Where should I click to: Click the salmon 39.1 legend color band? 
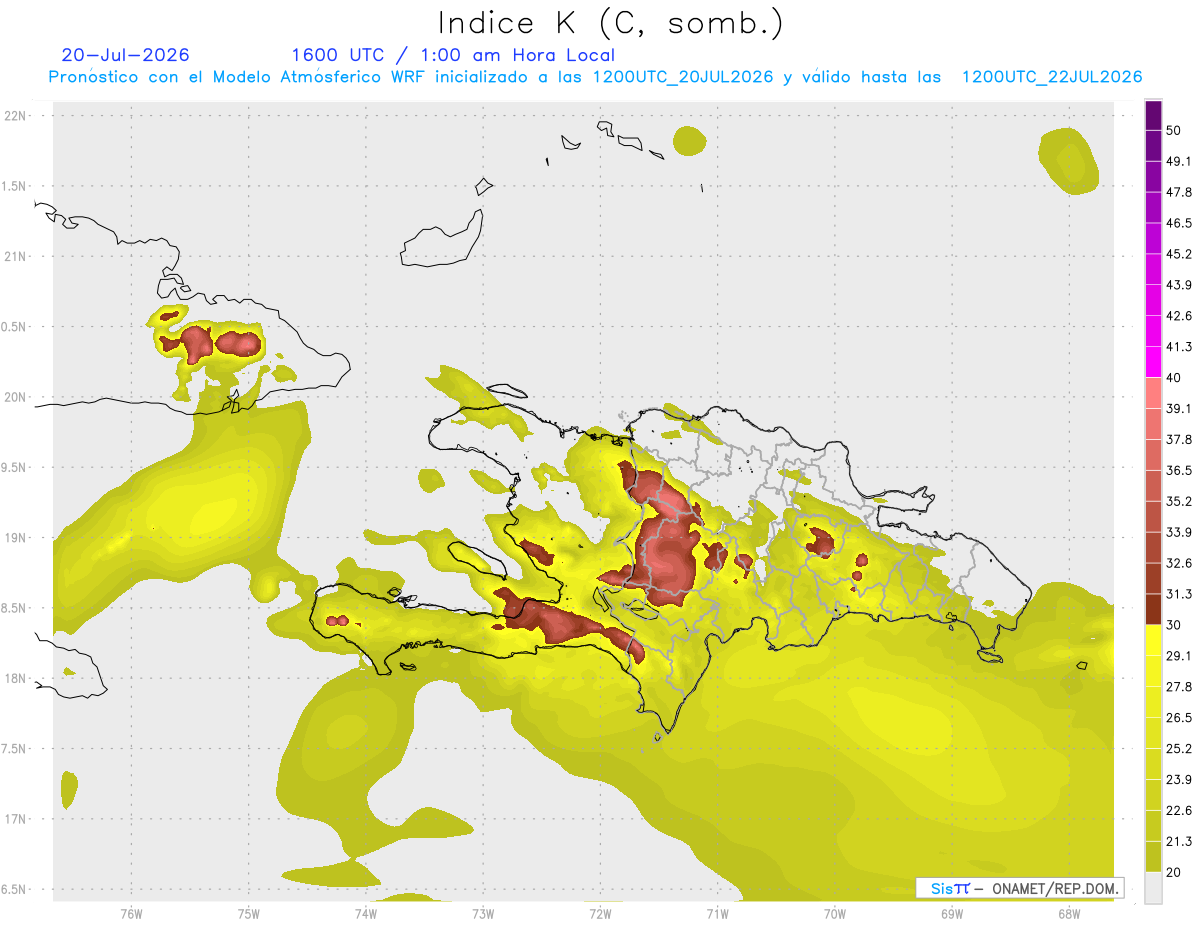(1153, 393)
